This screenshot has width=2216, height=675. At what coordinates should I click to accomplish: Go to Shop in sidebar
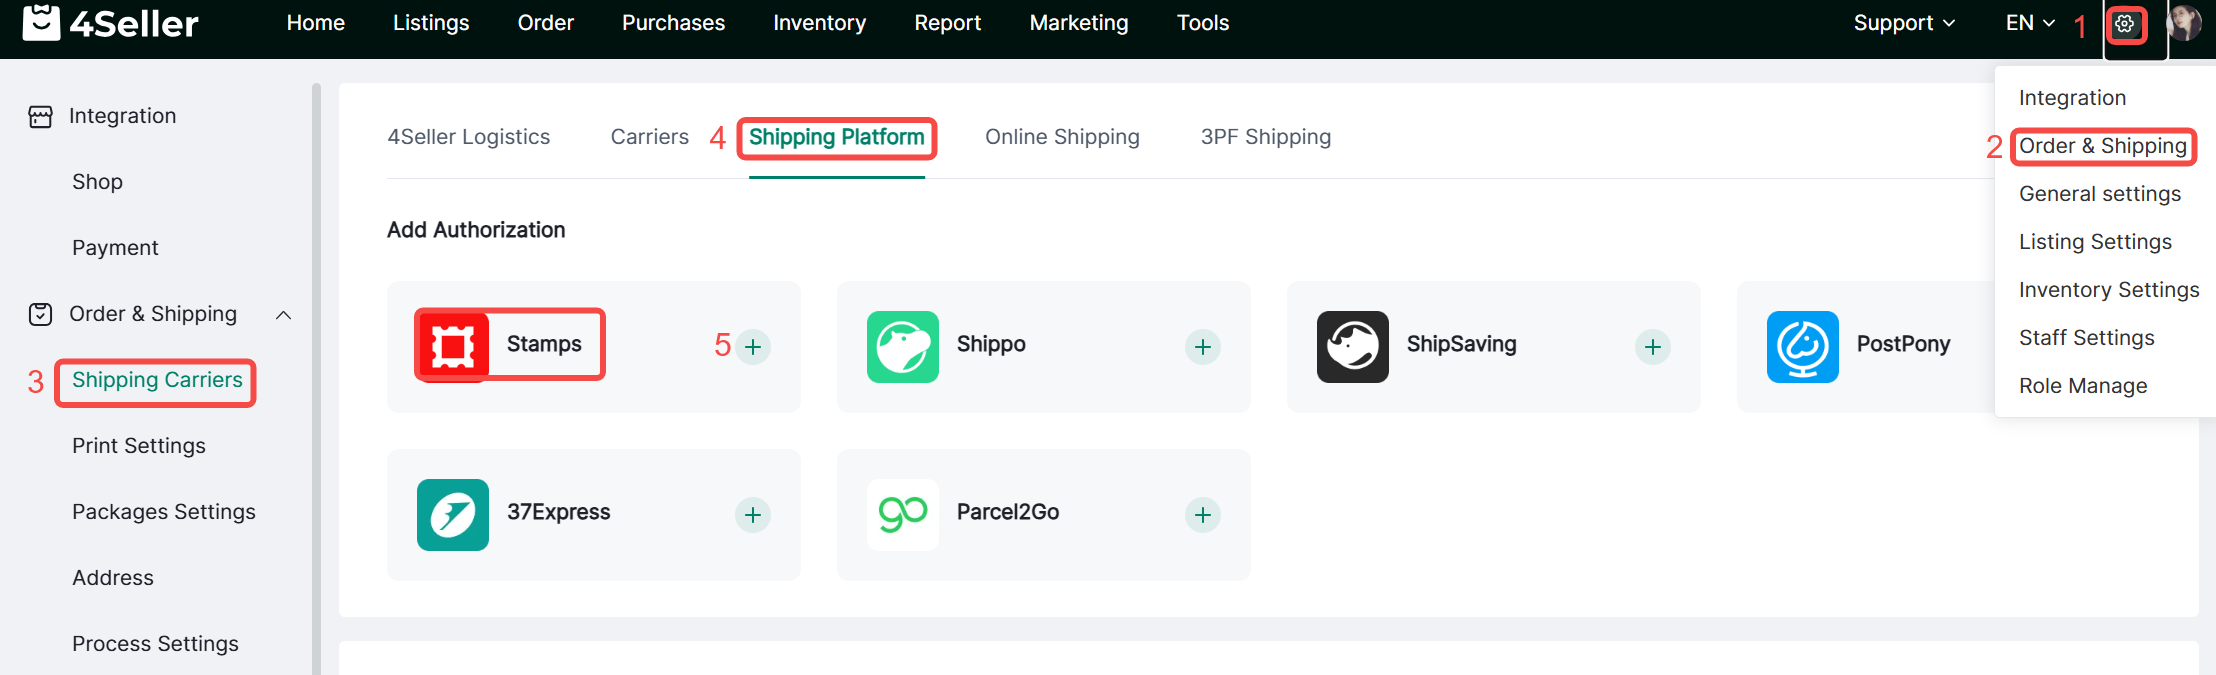pyautogui.click(x=97, y=182)
